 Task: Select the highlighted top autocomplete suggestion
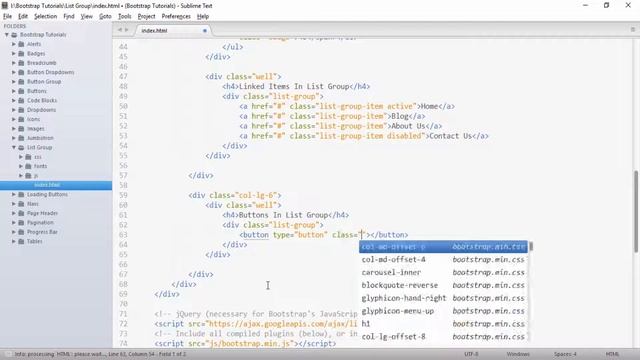tap(443, 247)
